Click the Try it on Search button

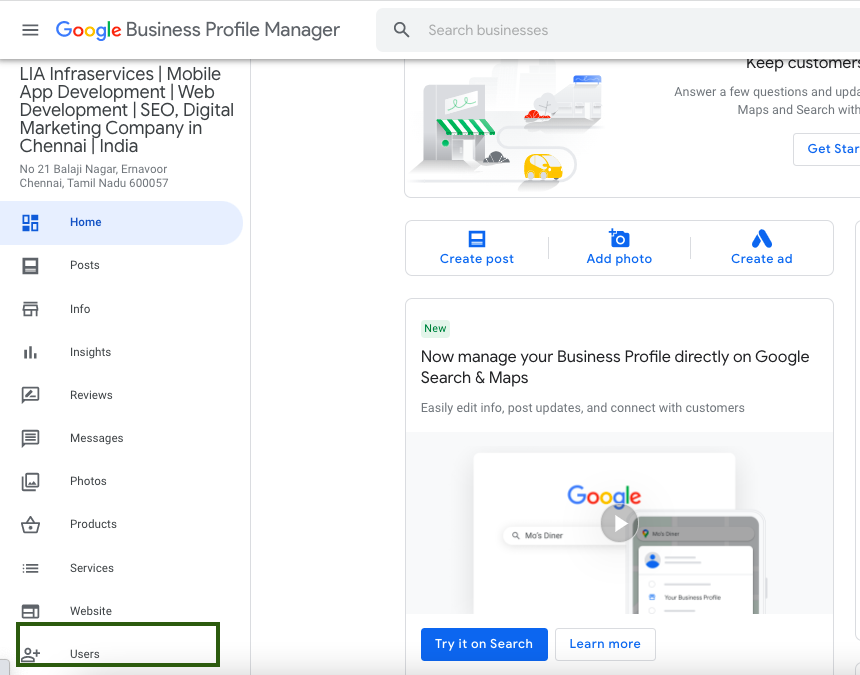pos(484,644)
